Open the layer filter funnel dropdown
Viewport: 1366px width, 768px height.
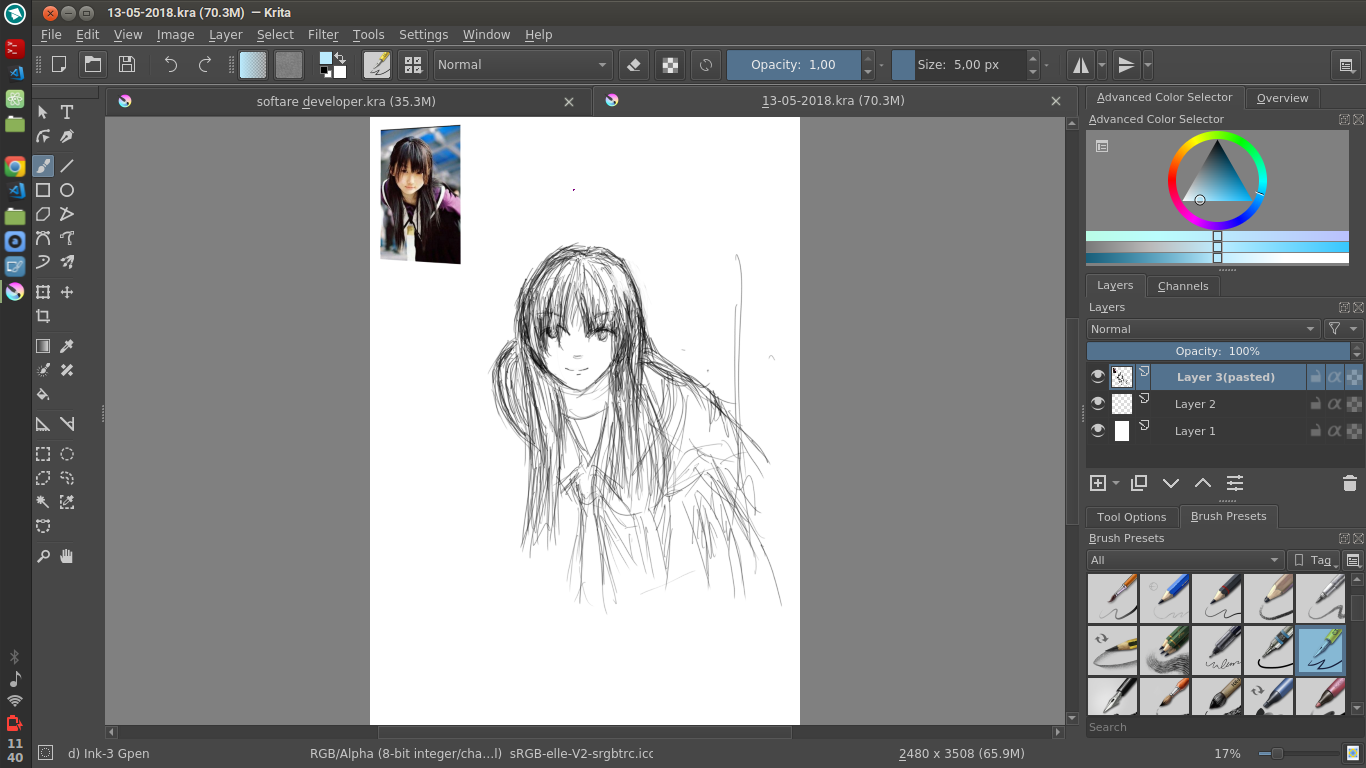[x=1341, y=328]
